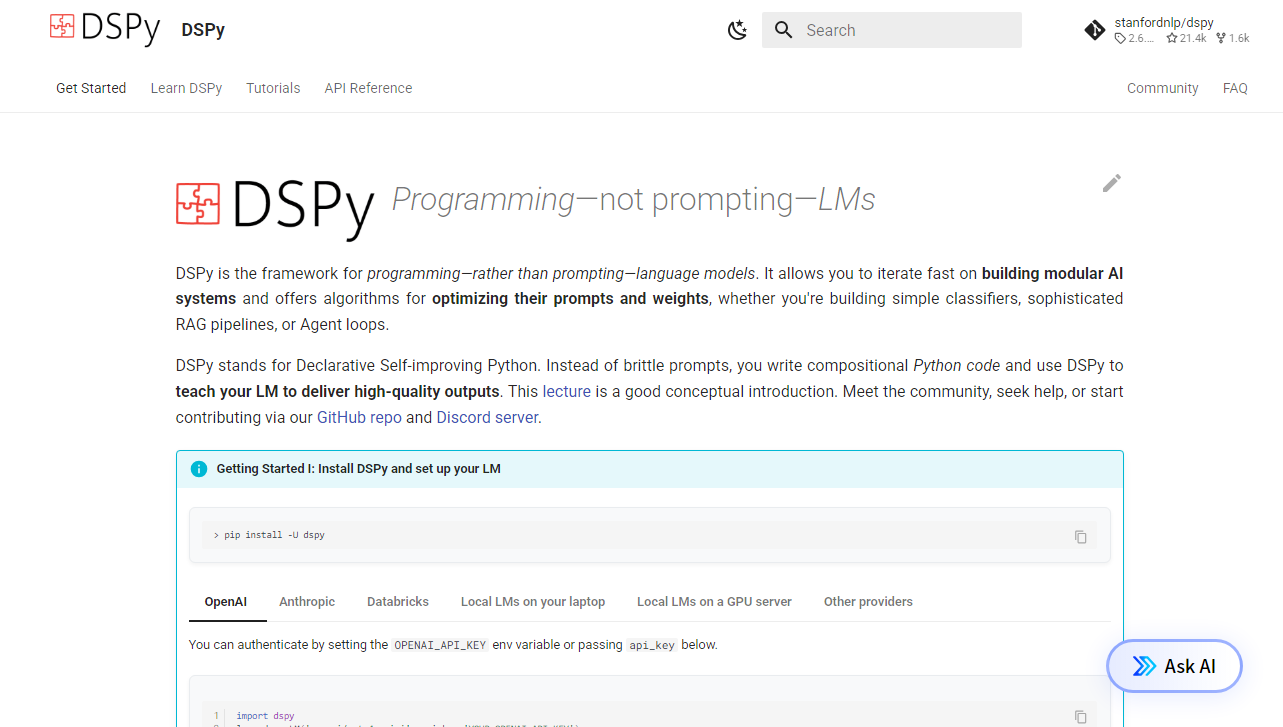Viewport: 1283px width, 727px height.
Task: Go to the API Reference tab
Action: [368, 88]
